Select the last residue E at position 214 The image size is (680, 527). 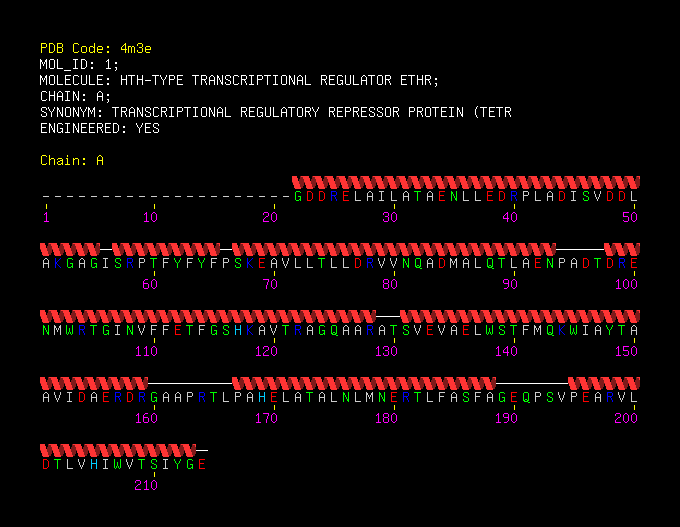point(202,465)
